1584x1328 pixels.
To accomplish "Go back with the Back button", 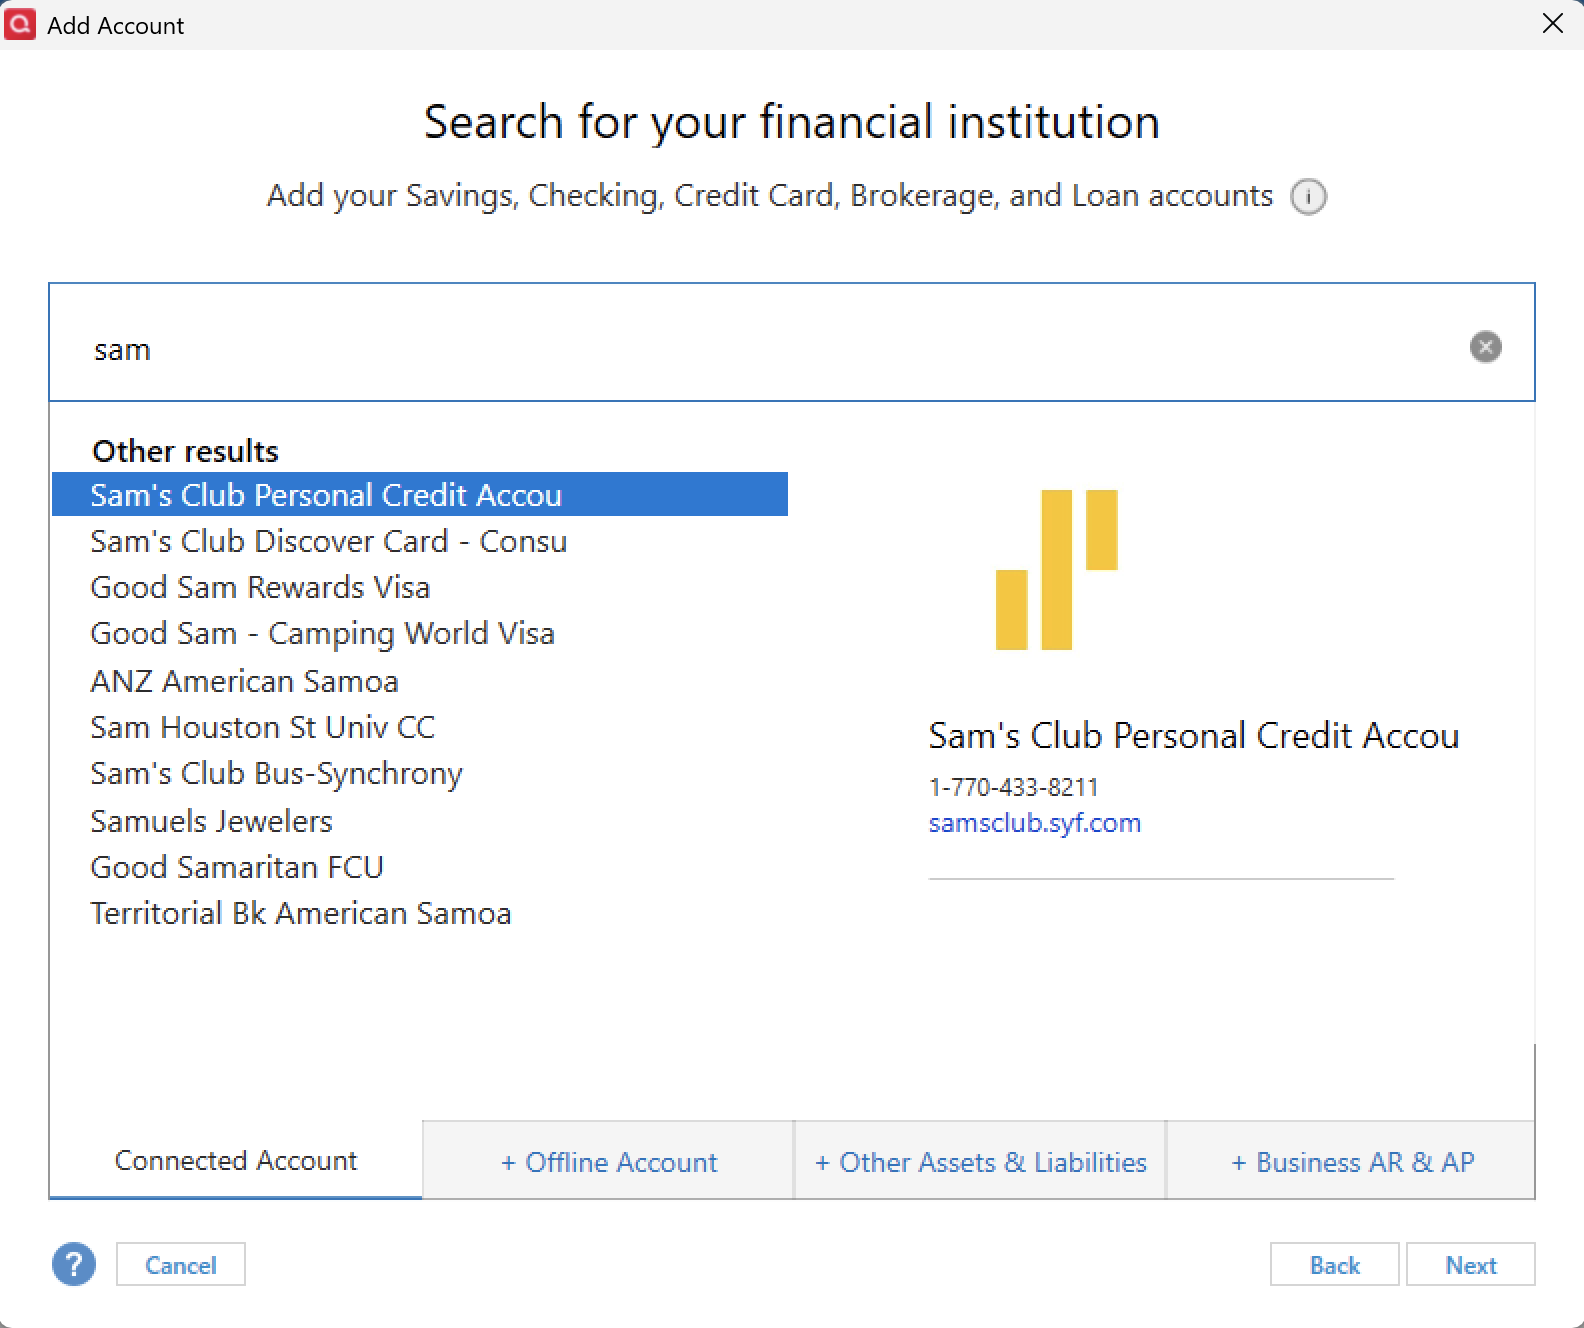I will 1334,1265.
